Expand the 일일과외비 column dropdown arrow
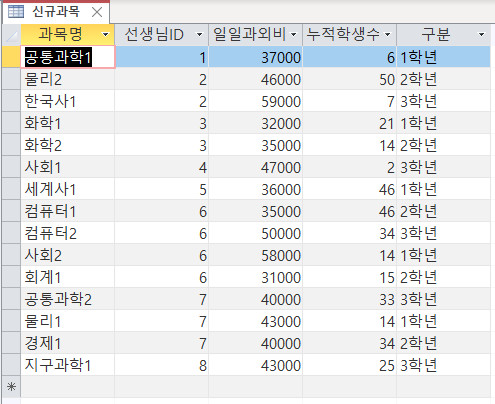The image size is (495, 404). tap(294, 34)
